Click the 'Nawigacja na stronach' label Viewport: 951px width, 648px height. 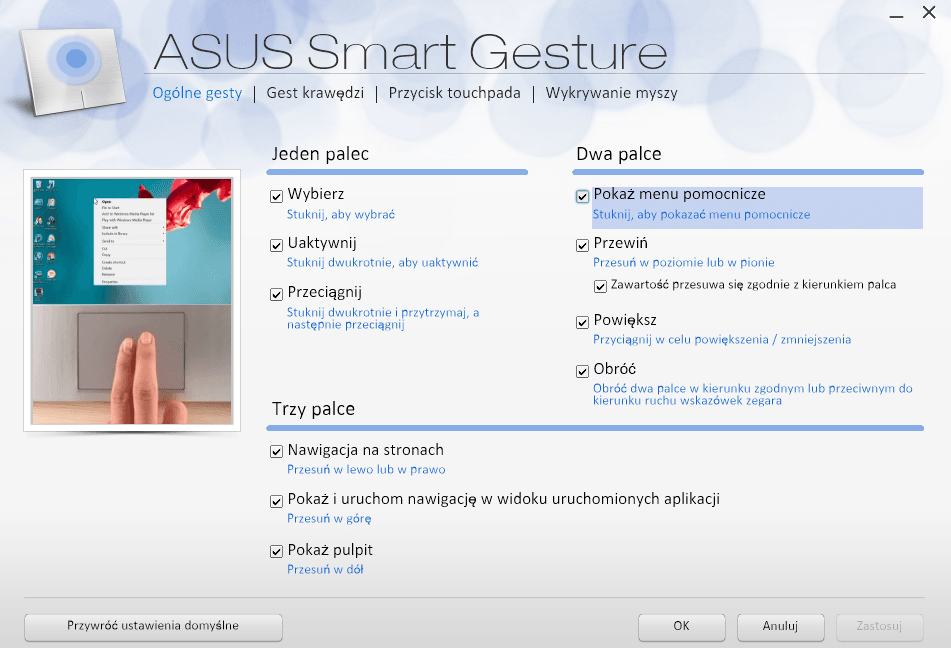366,450
